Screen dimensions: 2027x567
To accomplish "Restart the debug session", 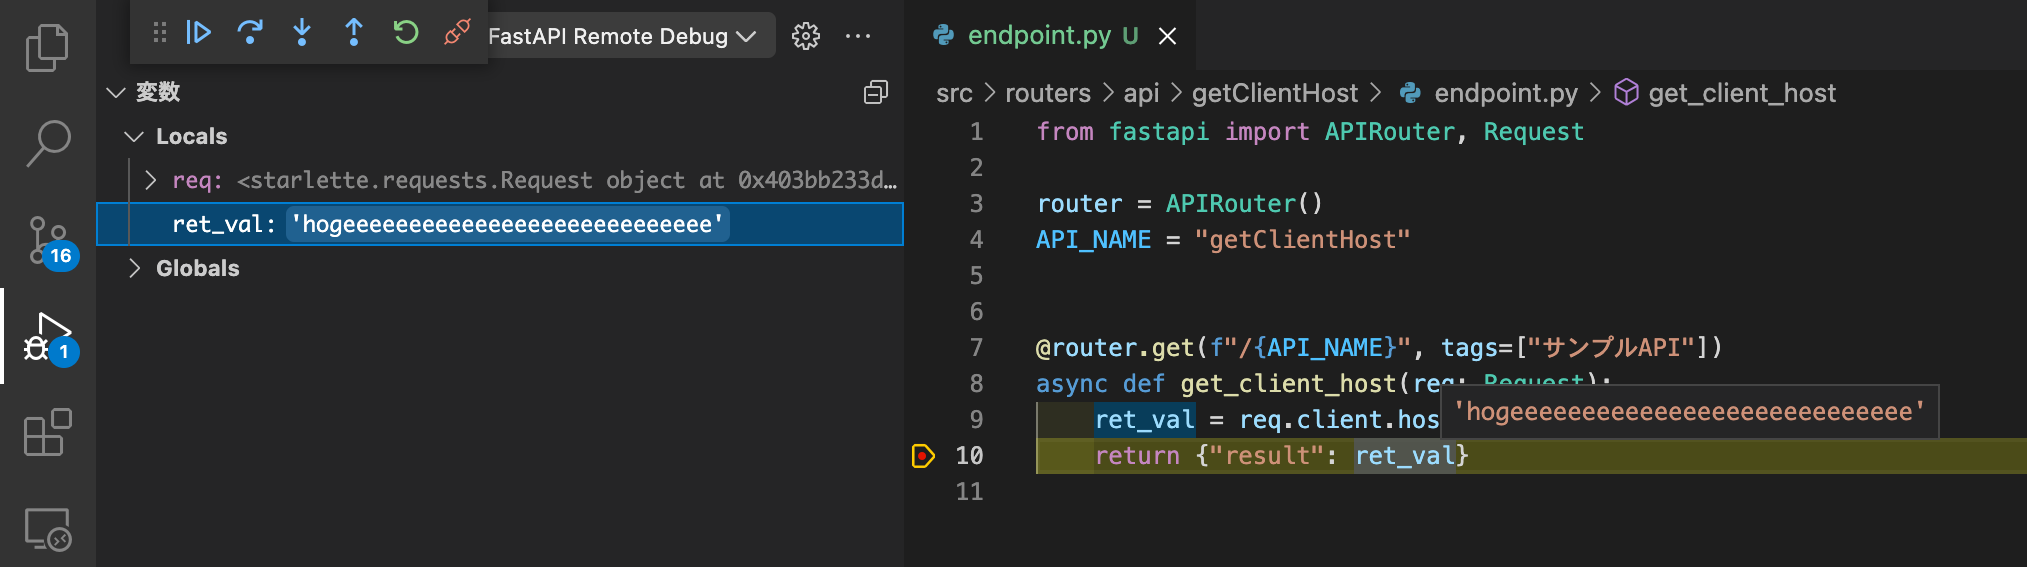I will [405, 33].
